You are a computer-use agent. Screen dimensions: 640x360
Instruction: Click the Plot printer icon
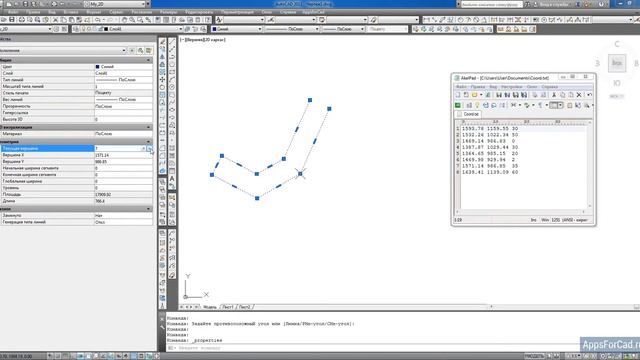(x=21, y=20)
